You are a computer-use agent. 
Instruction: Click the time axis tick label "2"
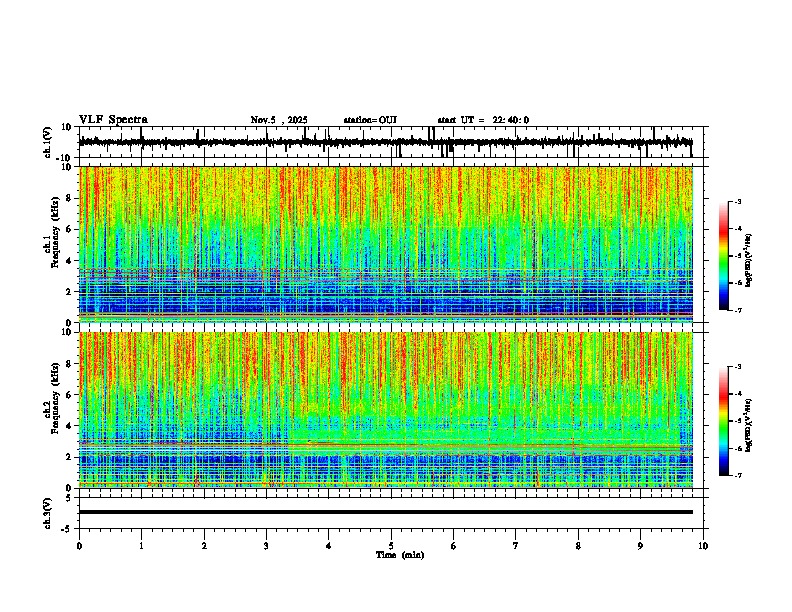click(204, 546)
